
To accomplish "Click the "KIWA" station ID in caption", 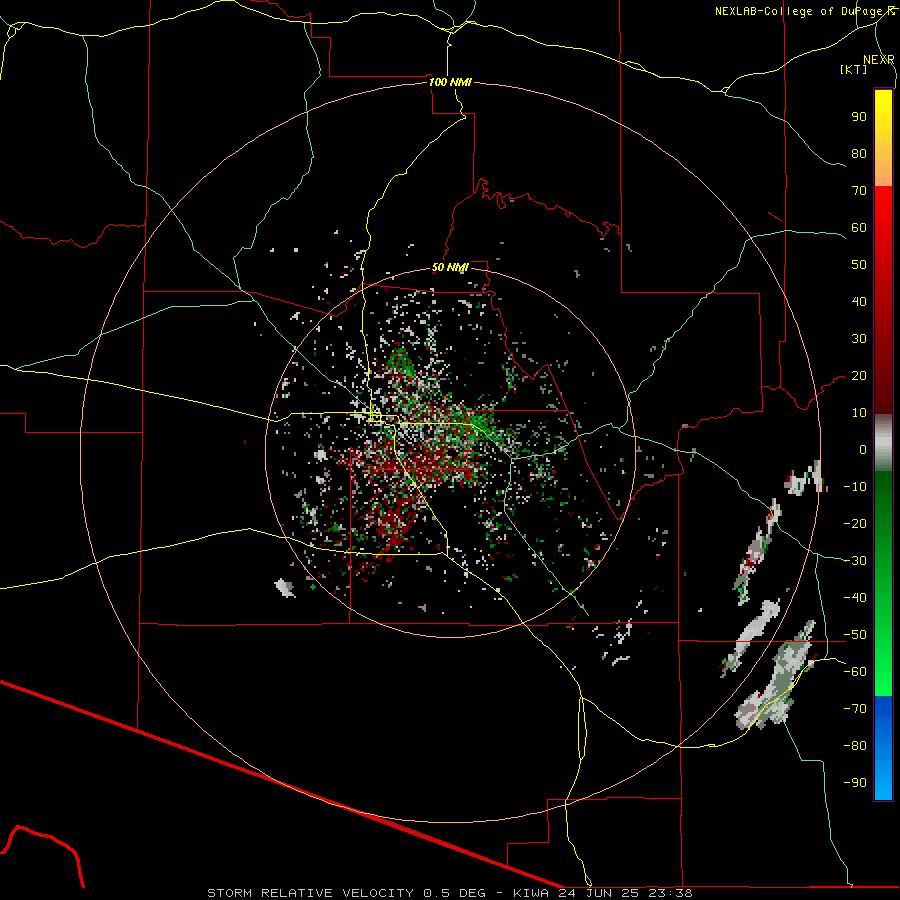I will pyautogui.click(x=531, y=893).
